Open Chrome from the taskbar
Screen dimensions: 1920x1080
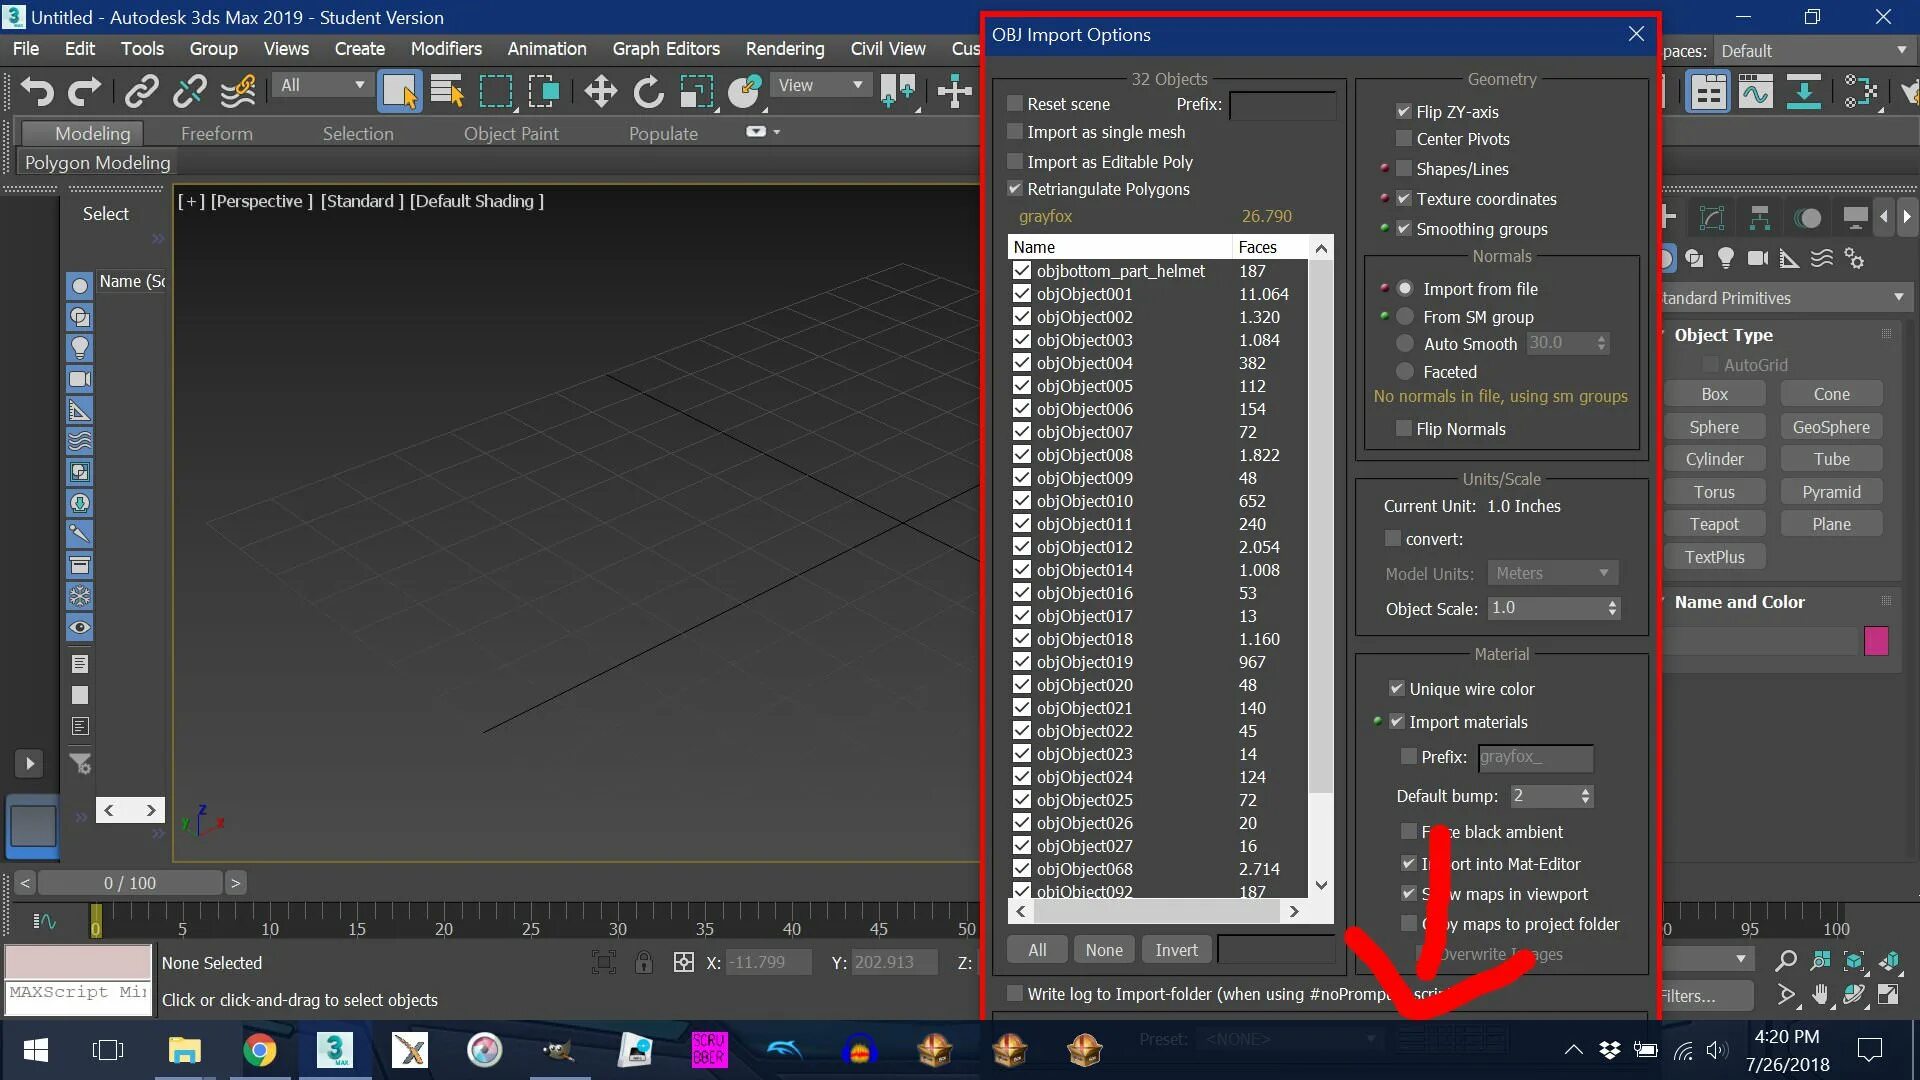click(x=259, y=1050)
